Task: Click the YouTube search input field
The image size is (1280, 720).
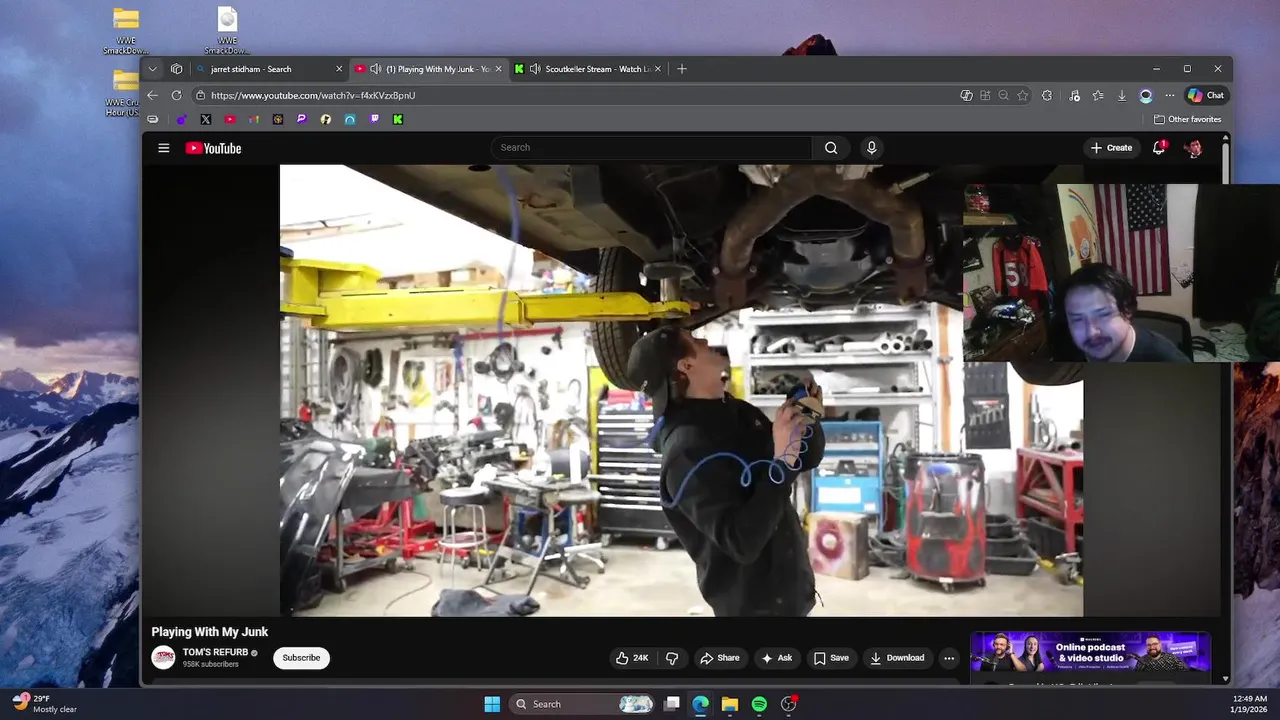Action: 651,147
